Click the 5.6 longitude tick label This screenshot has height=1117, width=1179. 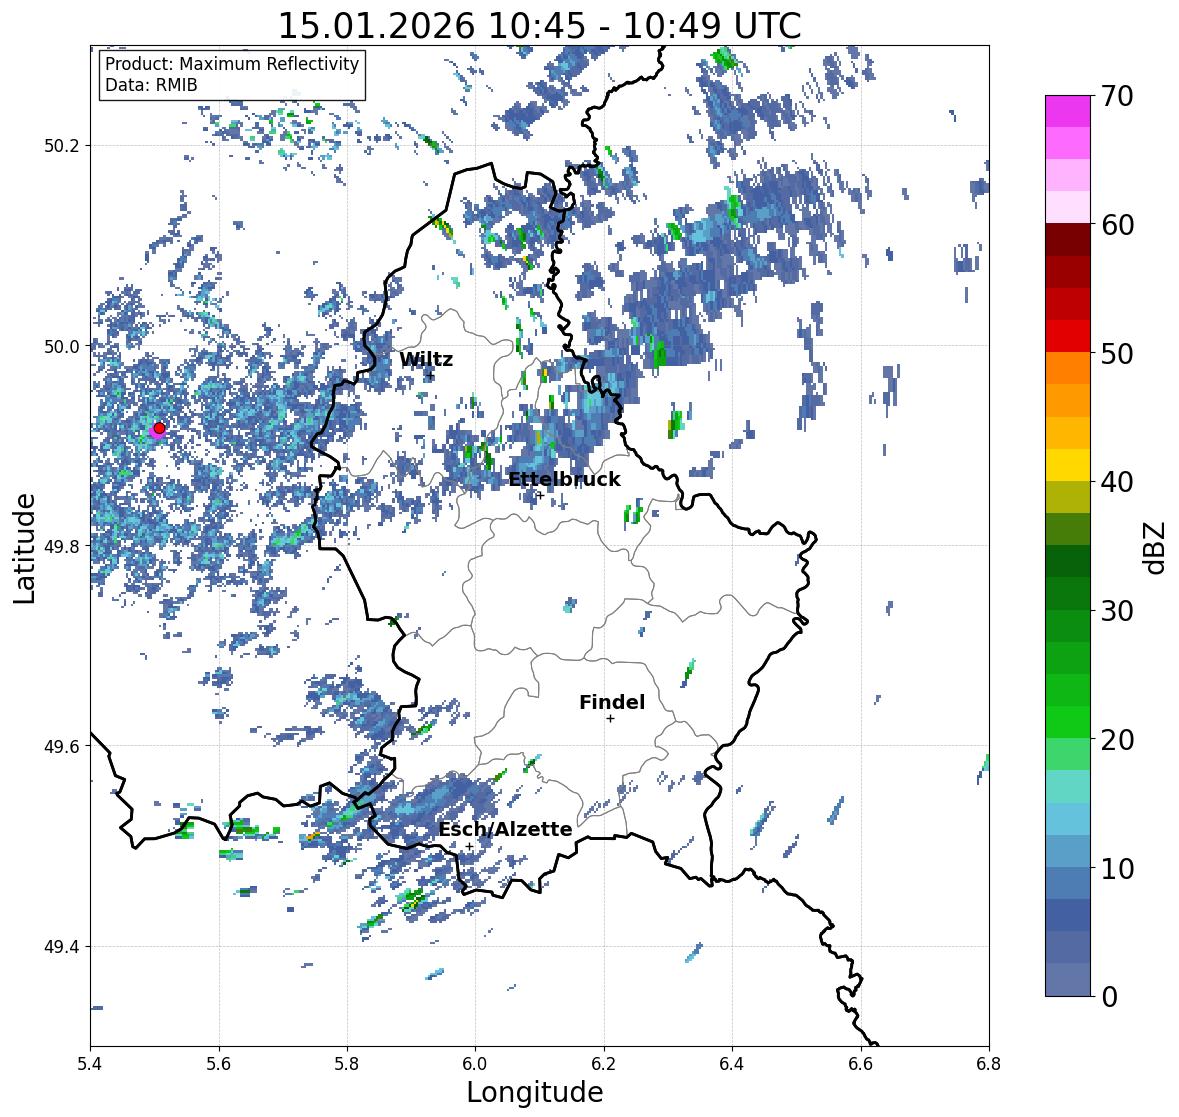(x=219, y=1063)
